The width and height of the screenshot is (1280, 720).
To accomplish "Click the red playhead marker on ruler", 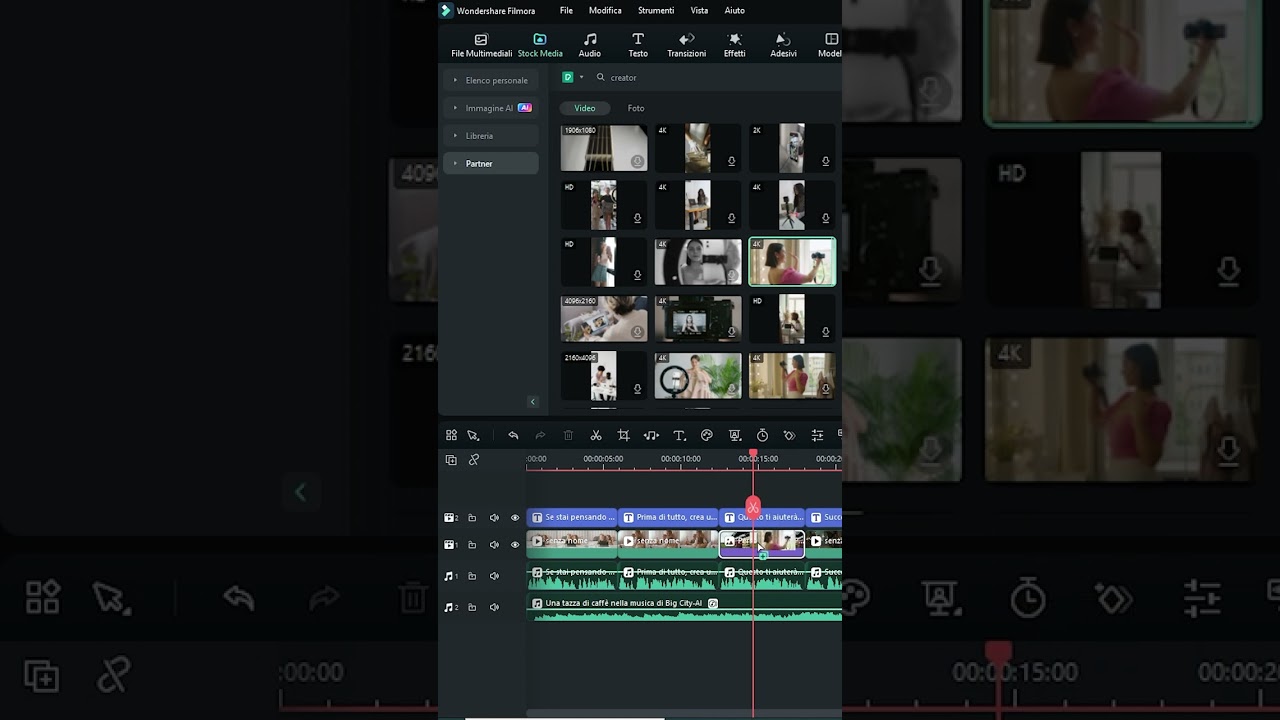I will click(753, 454).
